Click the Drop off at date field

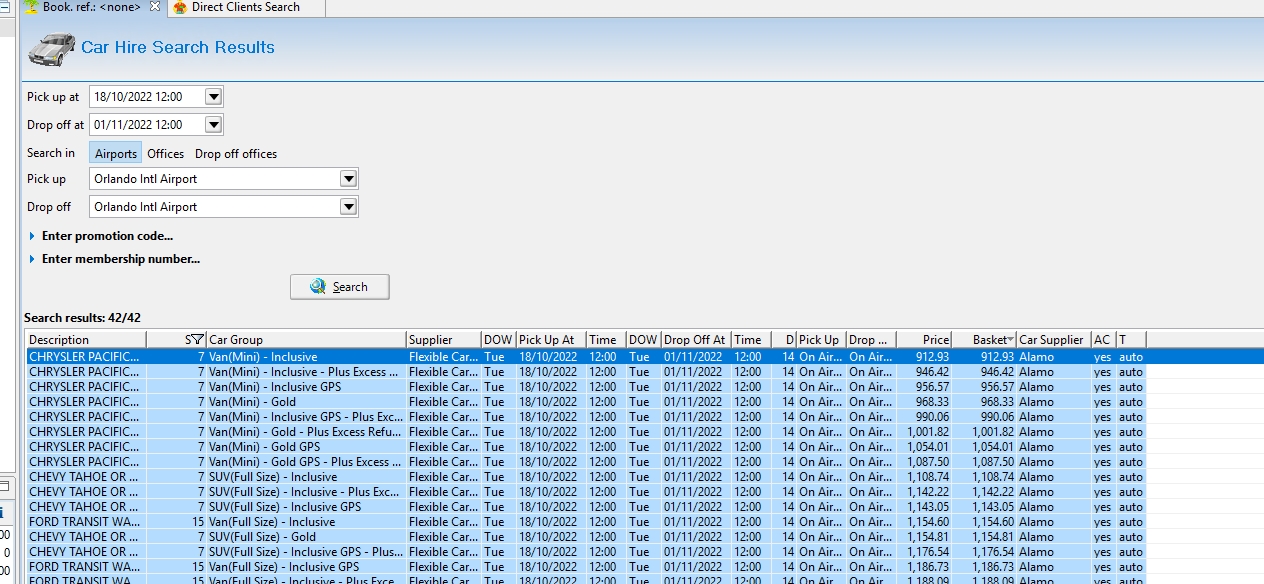click(146, 125)
